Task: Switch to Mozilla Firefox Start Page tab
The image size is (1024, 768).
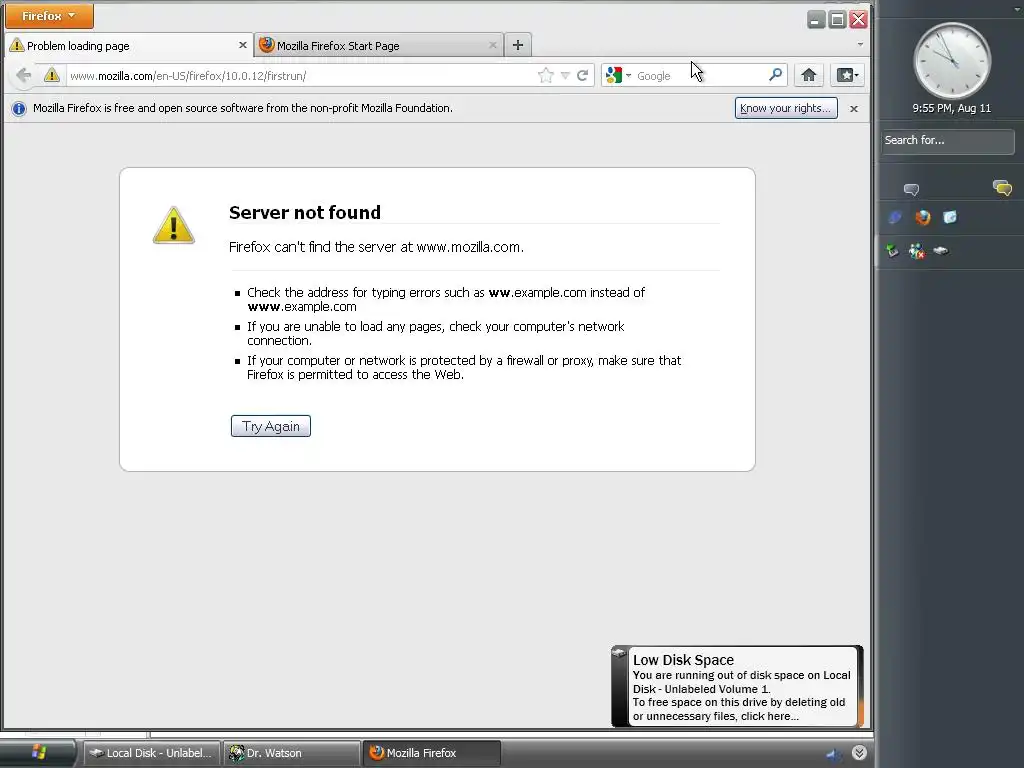Action: (377, 46)
